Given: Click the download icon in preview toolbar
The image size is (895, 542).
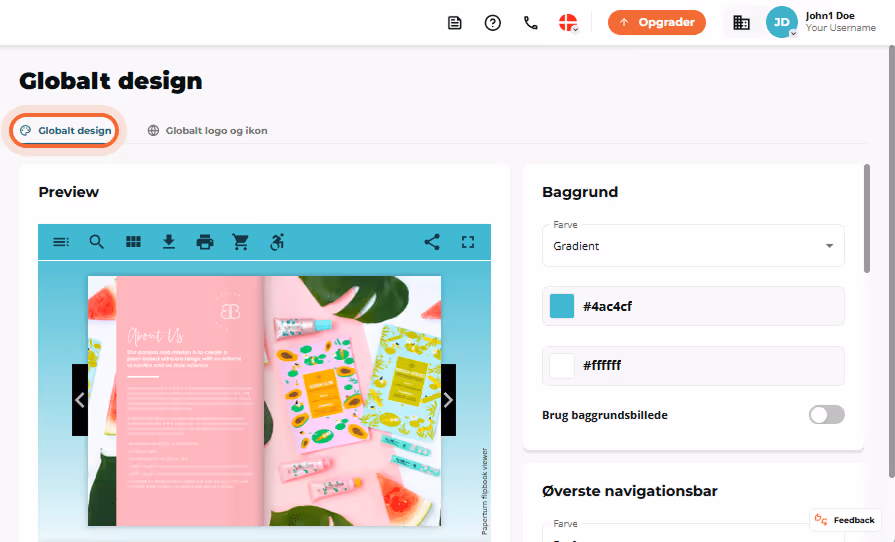Looking at the screenshot, I should [168, 242].
